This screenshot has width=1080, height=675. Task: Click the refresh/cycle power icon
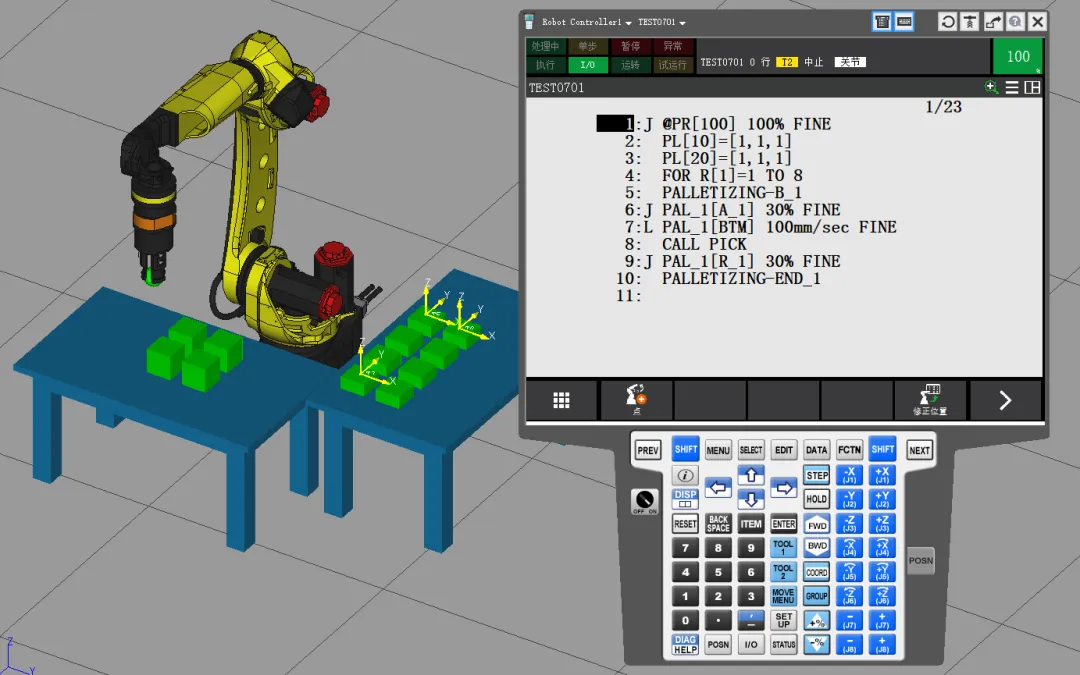[948, 22]
